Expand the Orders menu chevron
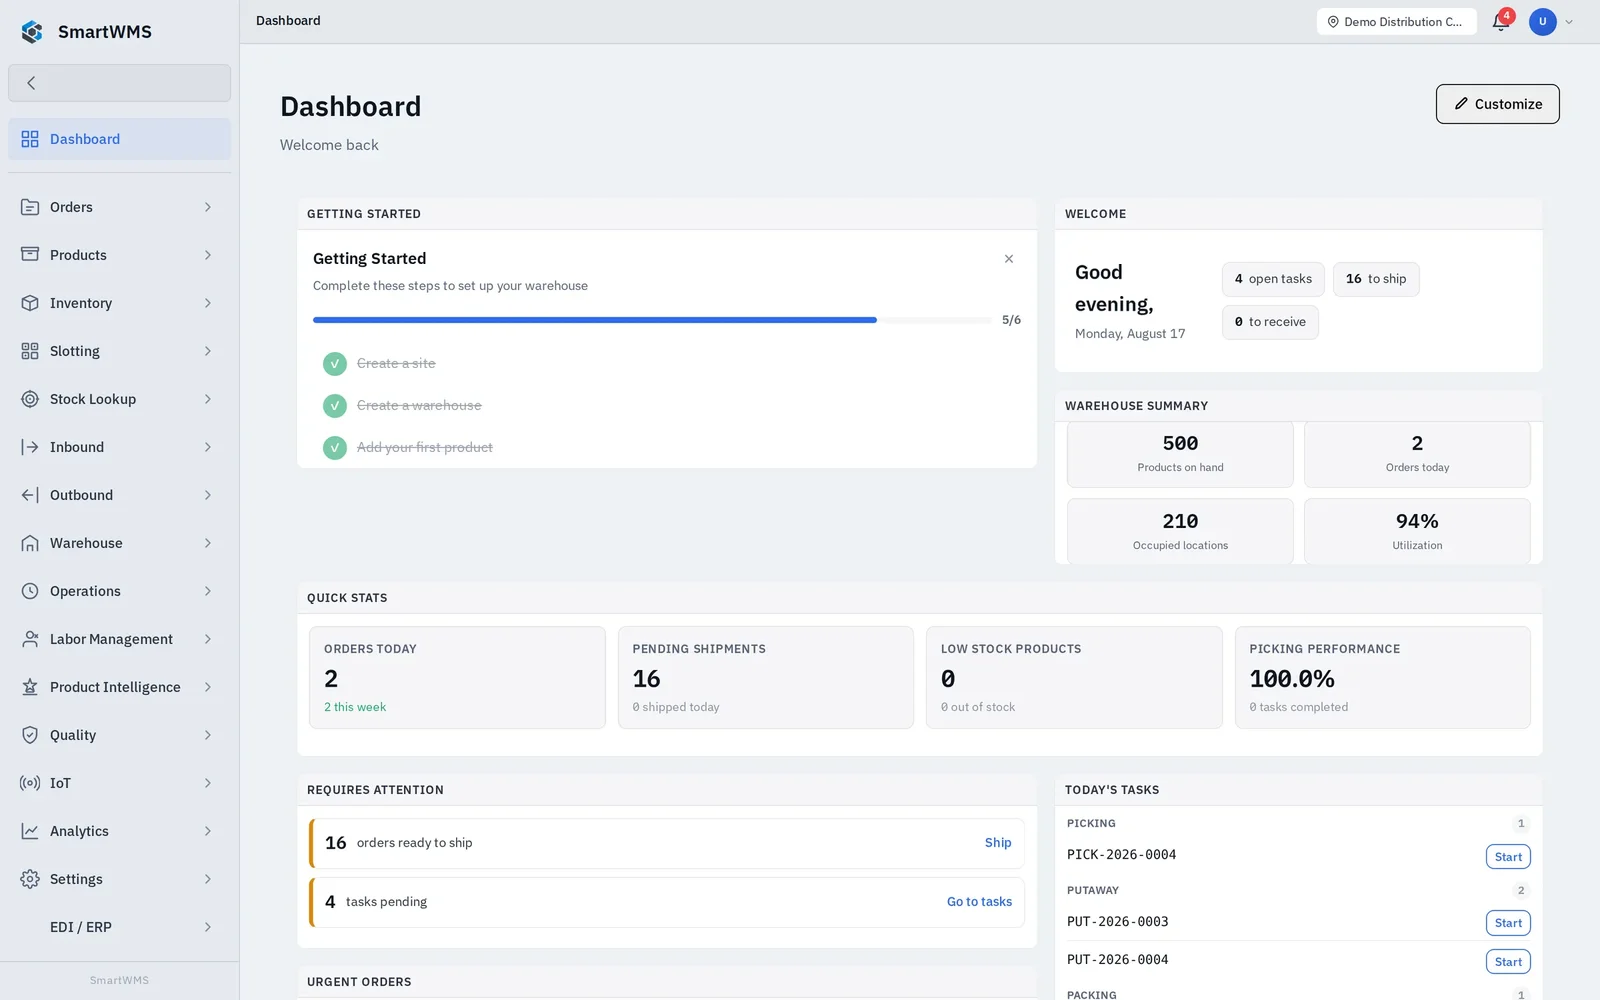The image size is (1600, 1000). pyautogui.click(x=208, y=207)
